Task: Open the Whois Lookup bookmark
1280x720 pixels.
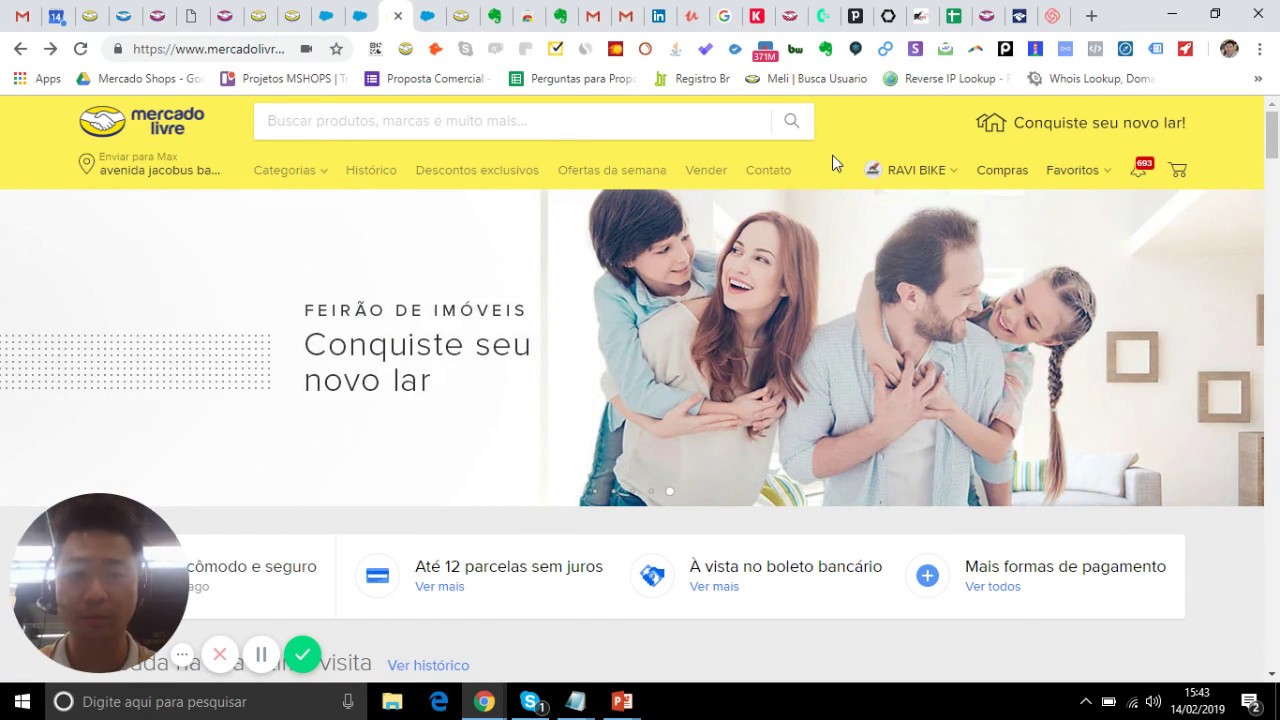Action: tap(1091, 78)
